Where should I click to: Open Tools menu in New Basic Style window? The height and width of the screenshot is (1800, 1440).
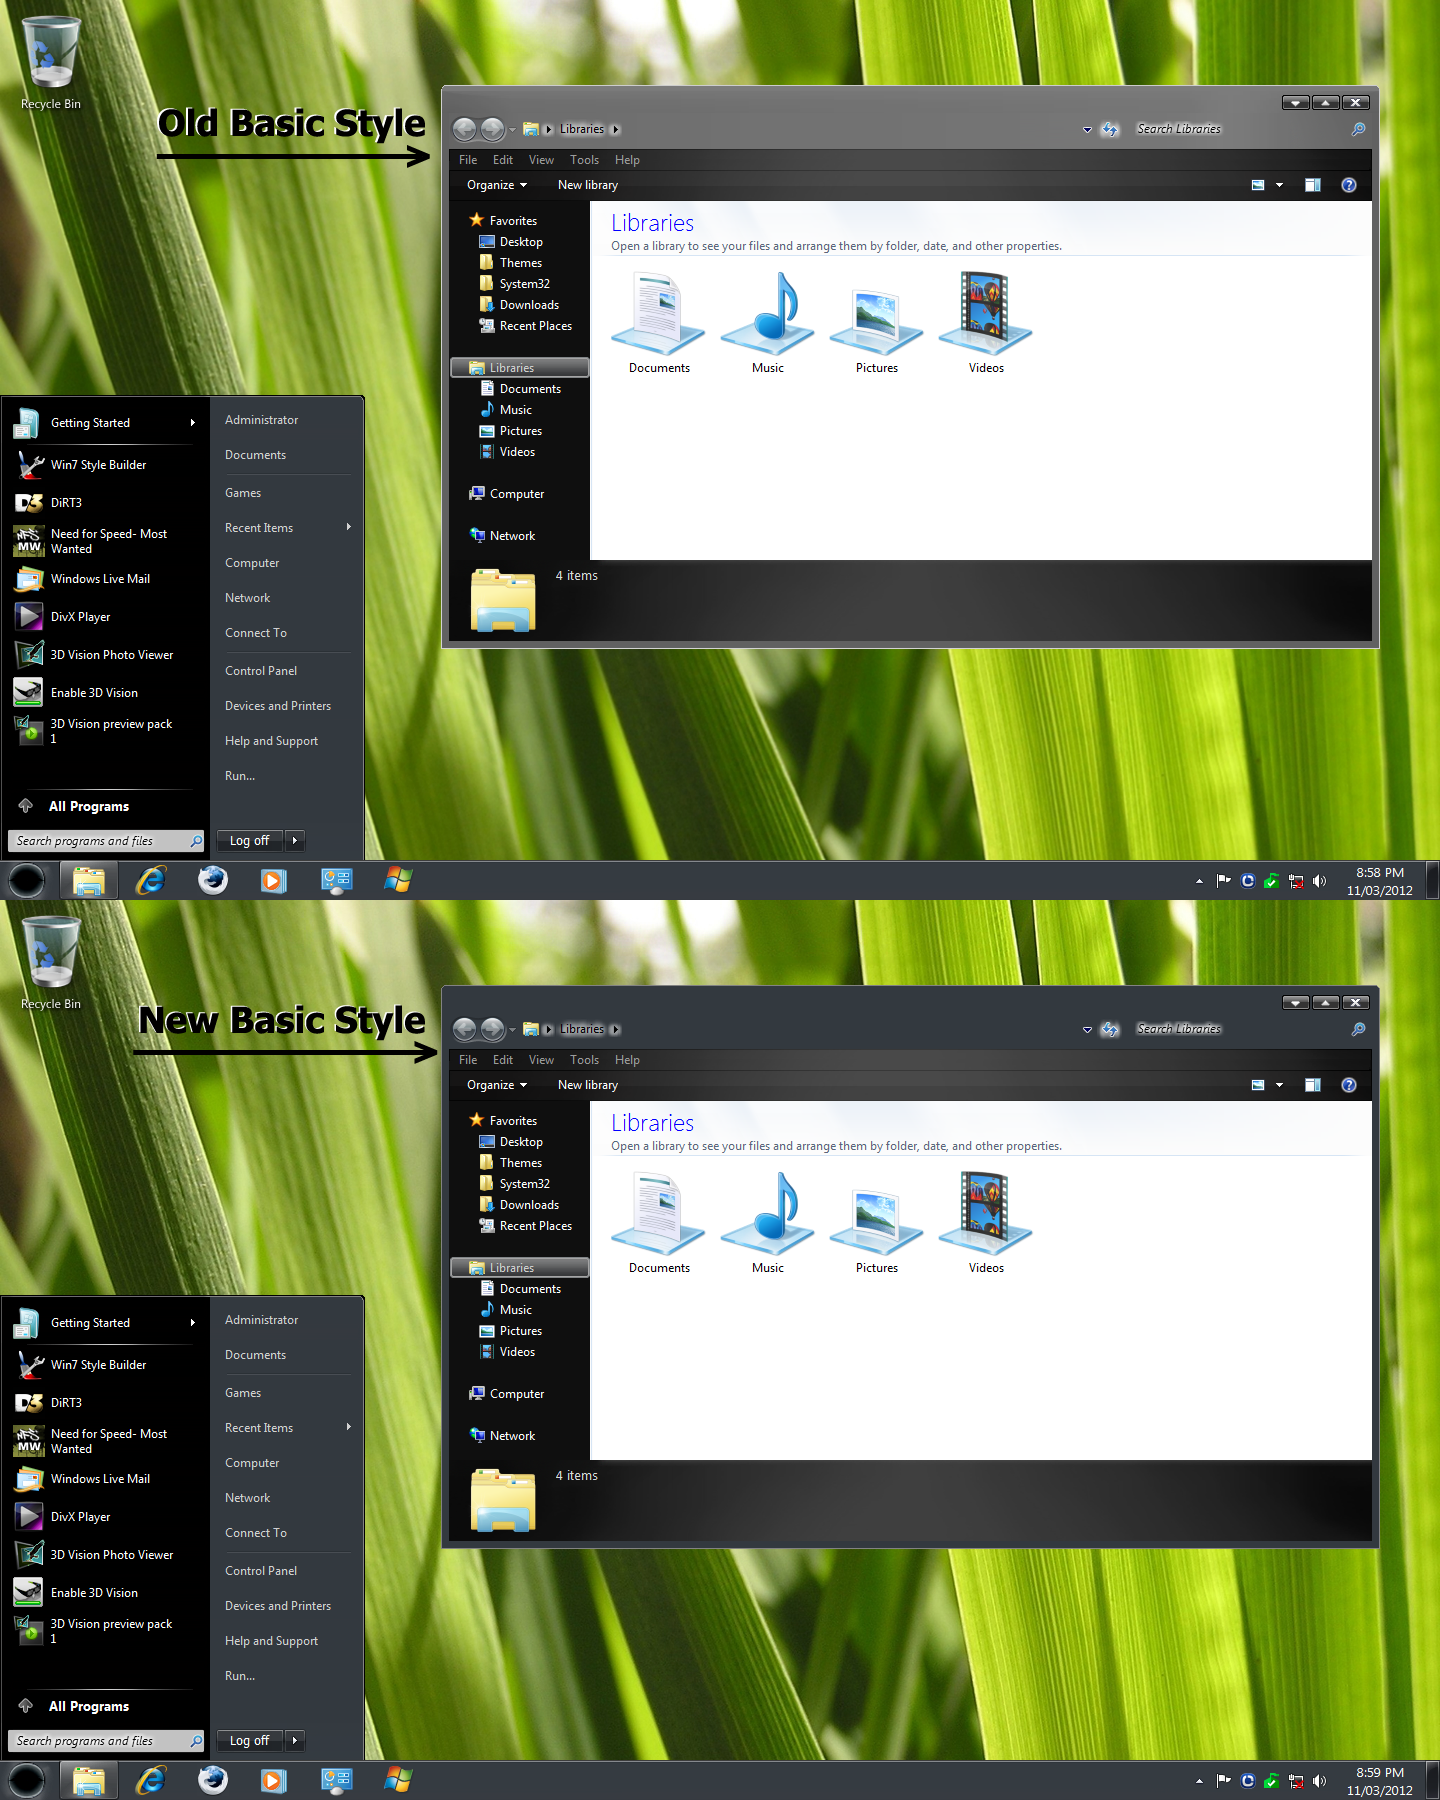585,1060
